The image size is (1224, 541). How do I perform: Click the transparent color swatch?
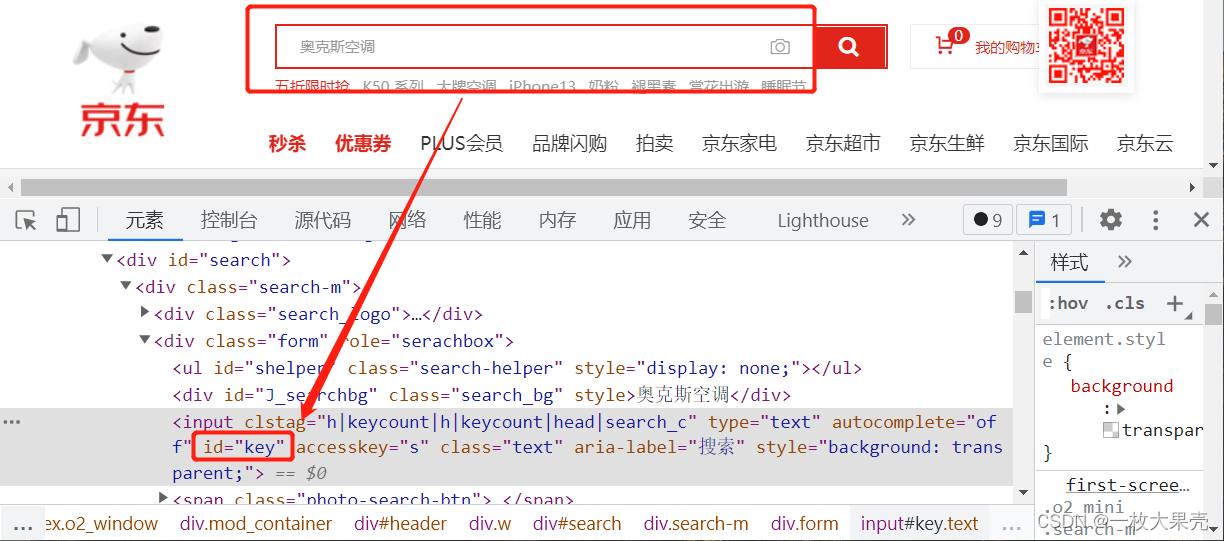[x=1110, y=430]
